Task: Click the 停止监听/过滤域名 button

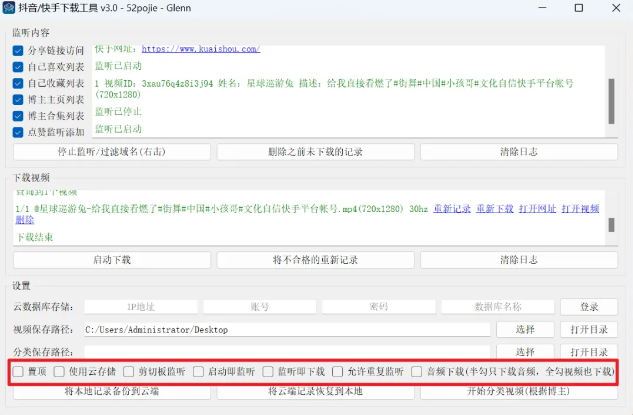Action: pyautogui.click(x=112, y=152)
